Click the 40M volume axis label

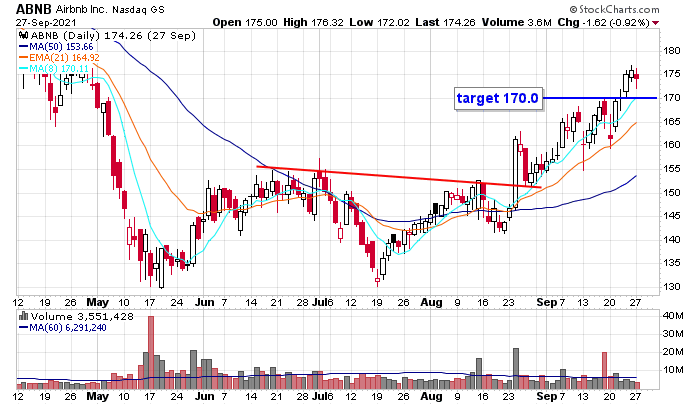pos(672,316)
